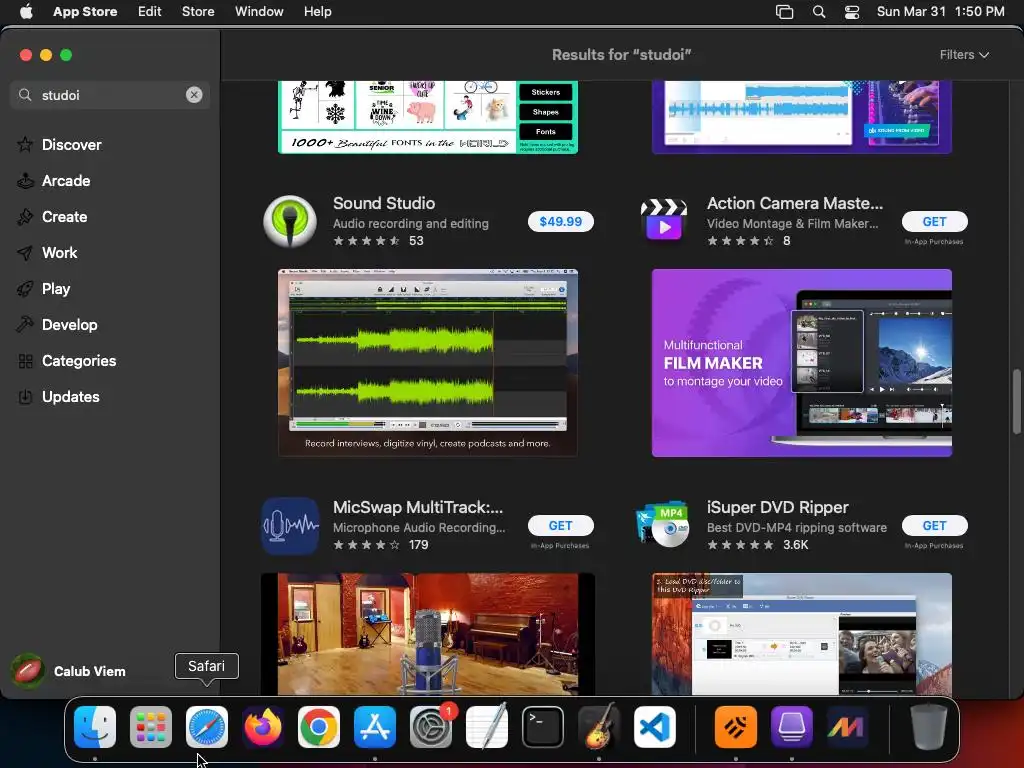Open Spotlight search in menu bar

pyautogui.click(x=819, y=12)
